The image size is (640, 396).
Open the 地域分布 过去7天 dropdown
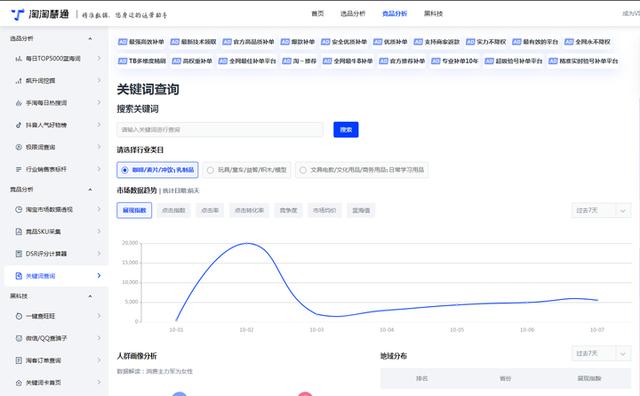(601, 354)
